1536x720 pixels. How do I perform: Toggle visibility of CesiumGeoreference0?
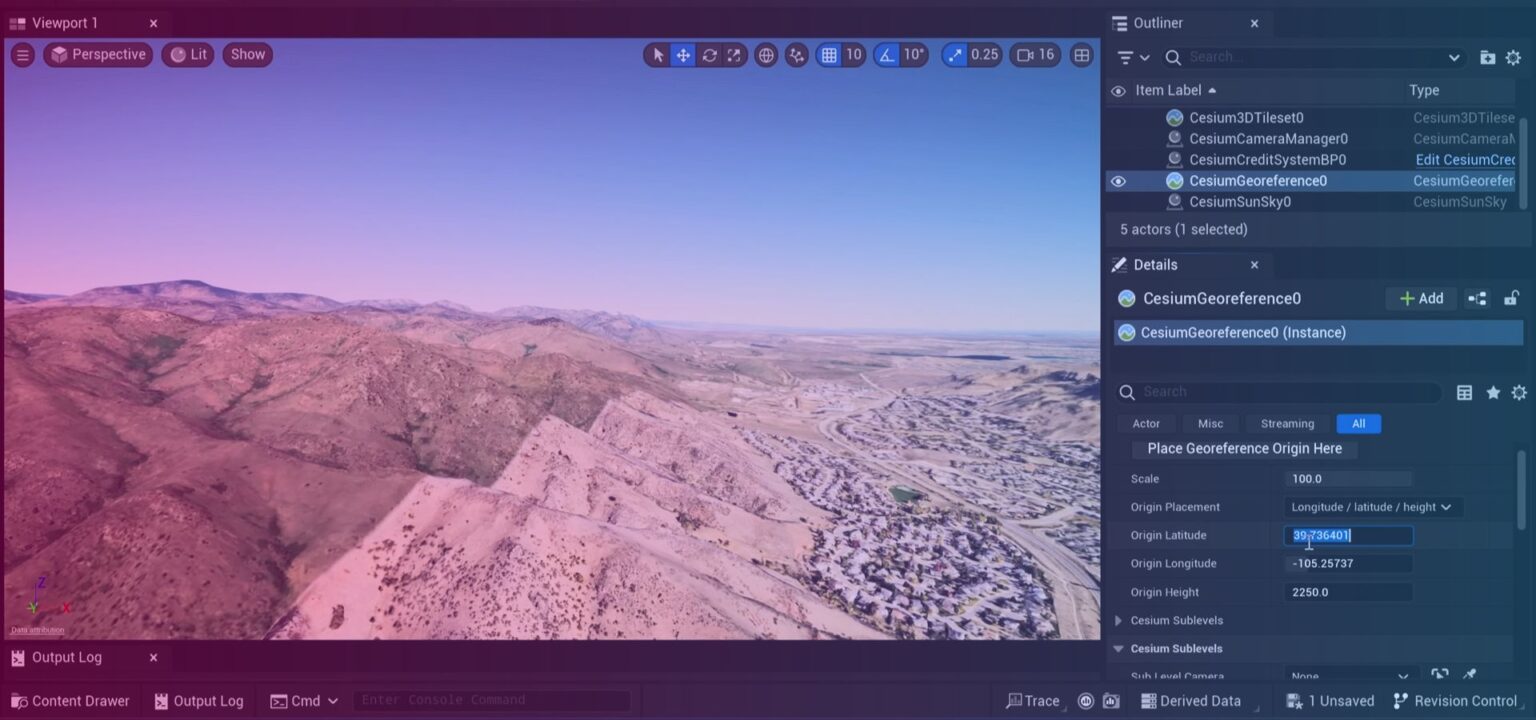pyautogui.click(x=1118, y=181)
